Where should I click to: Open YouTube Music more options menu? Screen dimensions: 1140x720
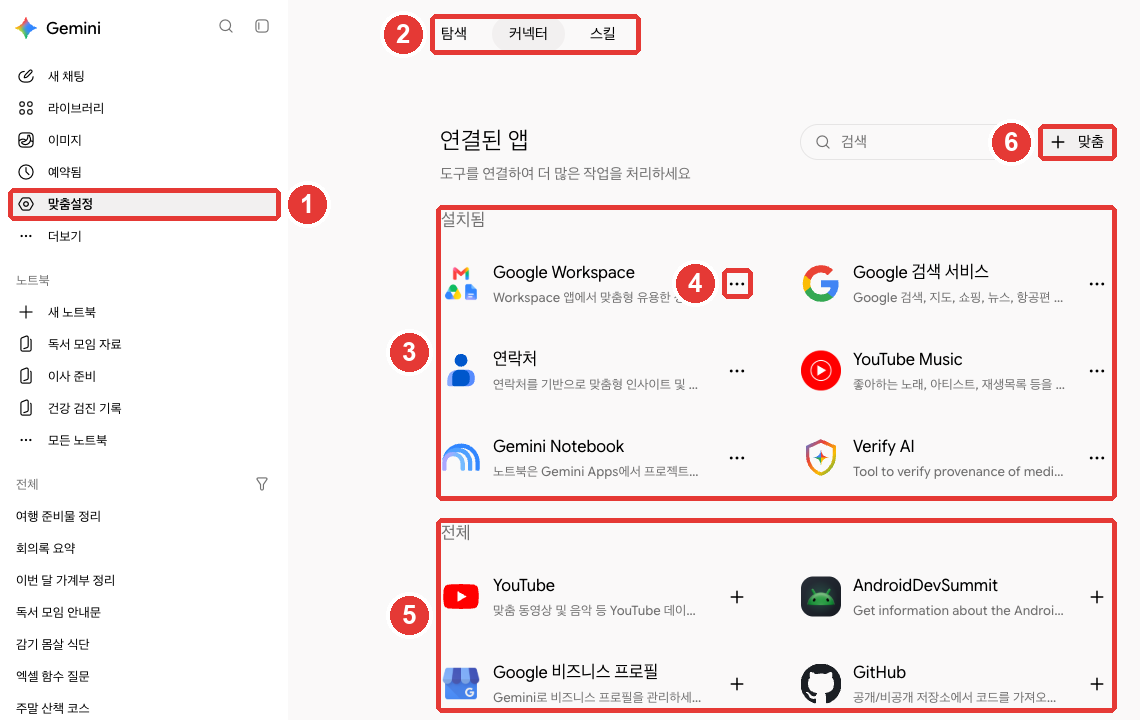pyautogui.click(x=1097, y=371)
